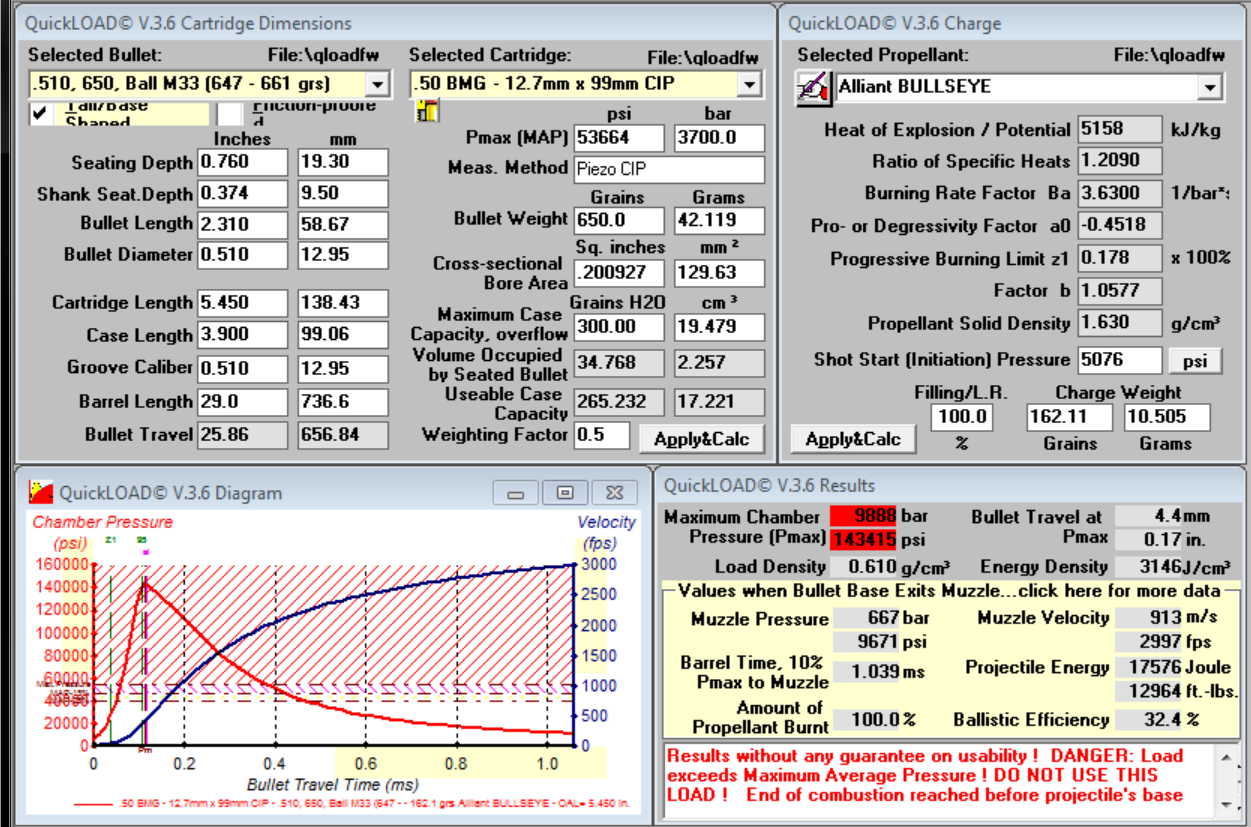Click the red Pmax psi value 143415
The width and height of the screenshot is (1251, 827).
click(864, 539)
